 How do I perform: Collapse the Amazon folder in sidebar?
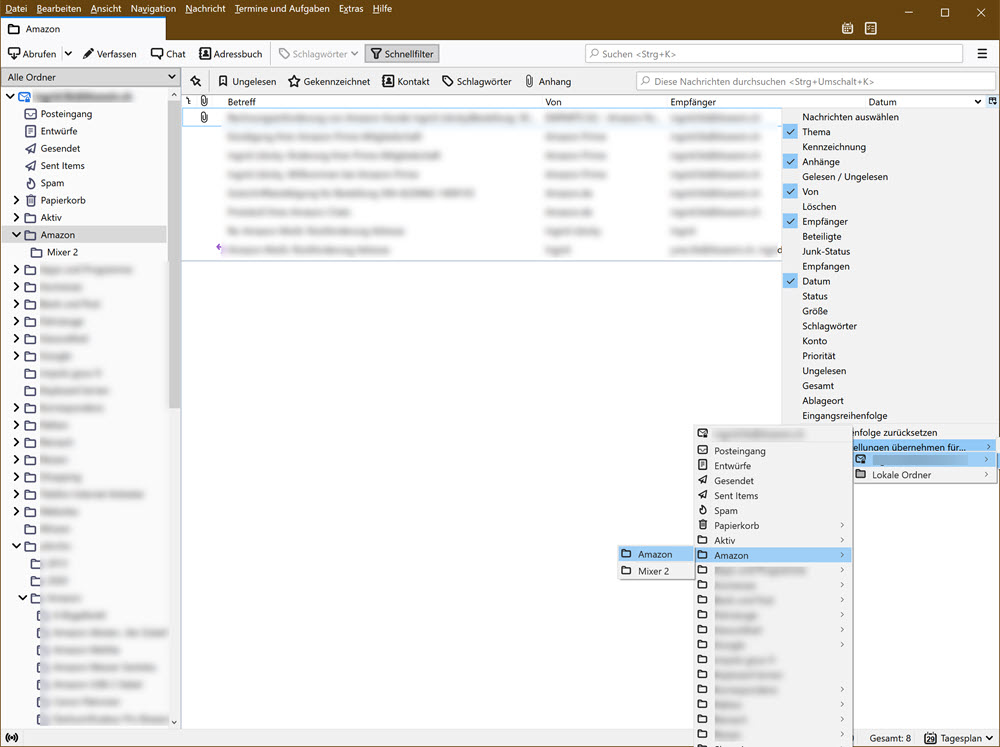coord(16,235)
